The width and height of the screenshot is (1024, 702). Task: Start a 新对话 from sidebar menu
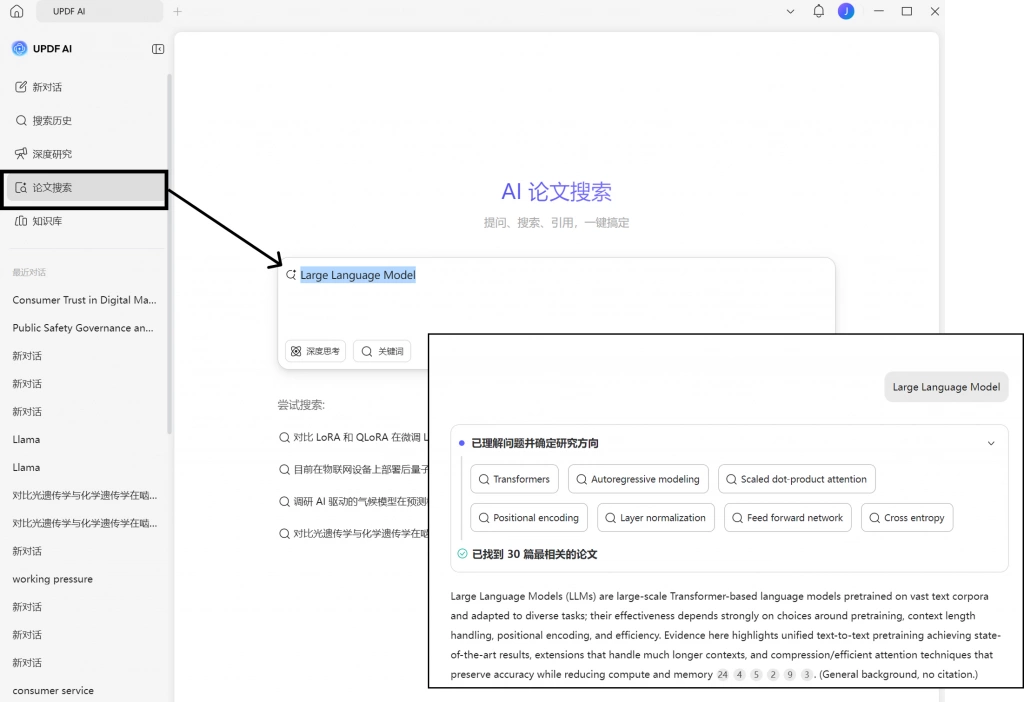[x=84, y=87]
